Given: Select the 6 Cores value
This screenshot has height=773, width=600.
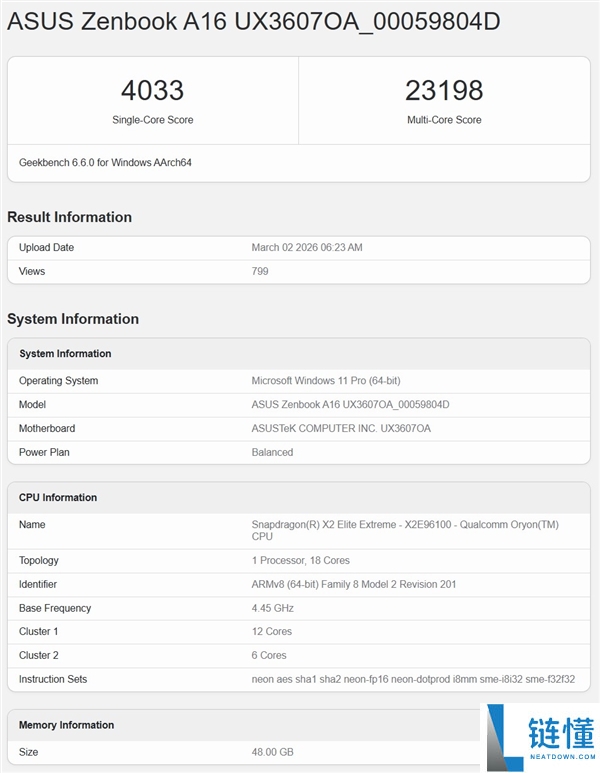Looking at the screenshot, I should [x=269, y=655].
